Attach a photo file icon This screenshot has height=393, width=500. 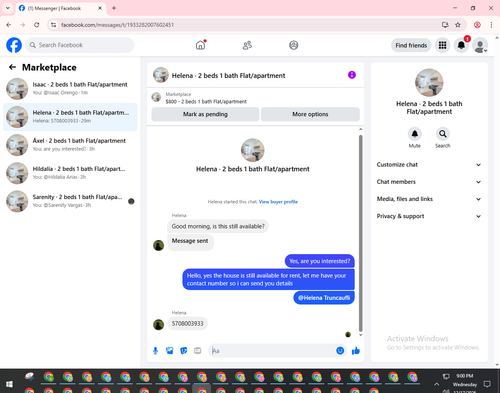[170, 351]
